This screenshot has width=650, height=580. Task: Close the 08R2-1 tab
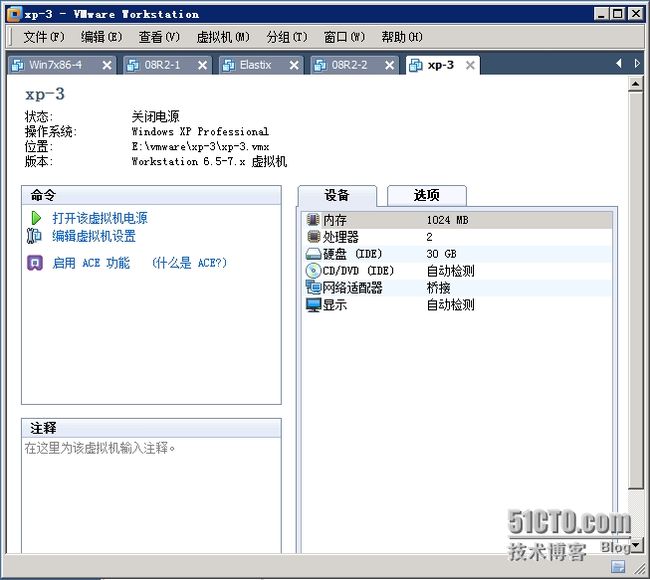coord(202,65)
